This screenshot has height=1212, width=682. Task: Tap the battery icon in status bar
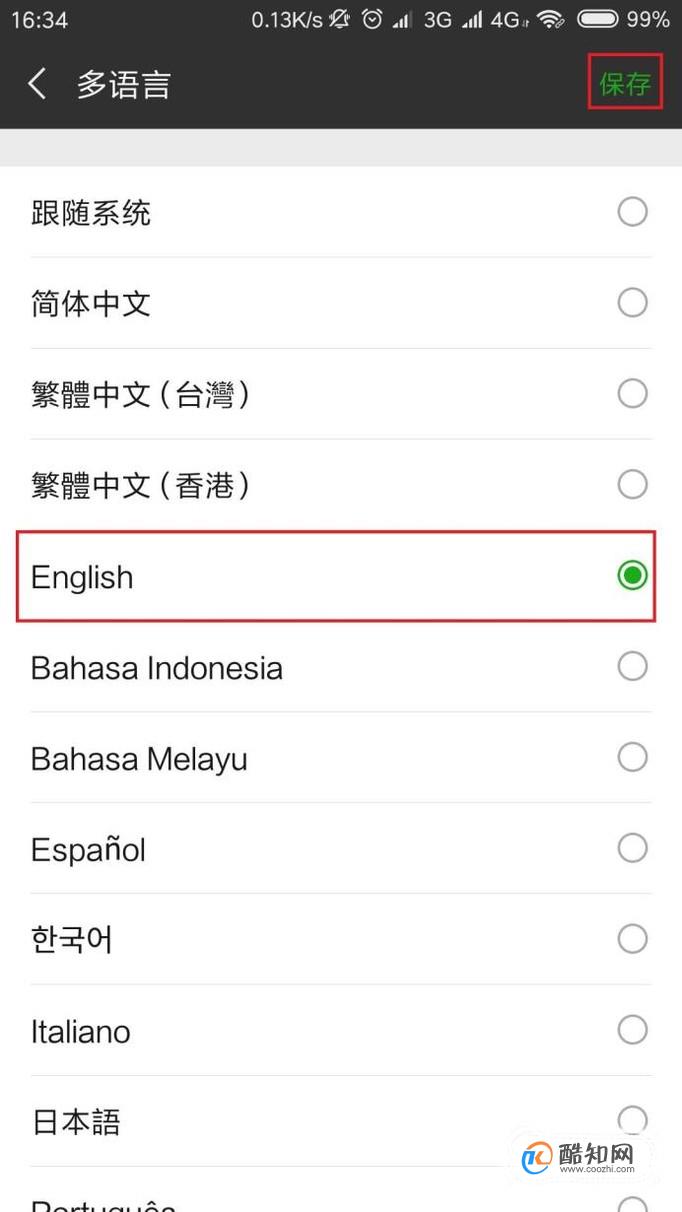(x=597, y=19)
